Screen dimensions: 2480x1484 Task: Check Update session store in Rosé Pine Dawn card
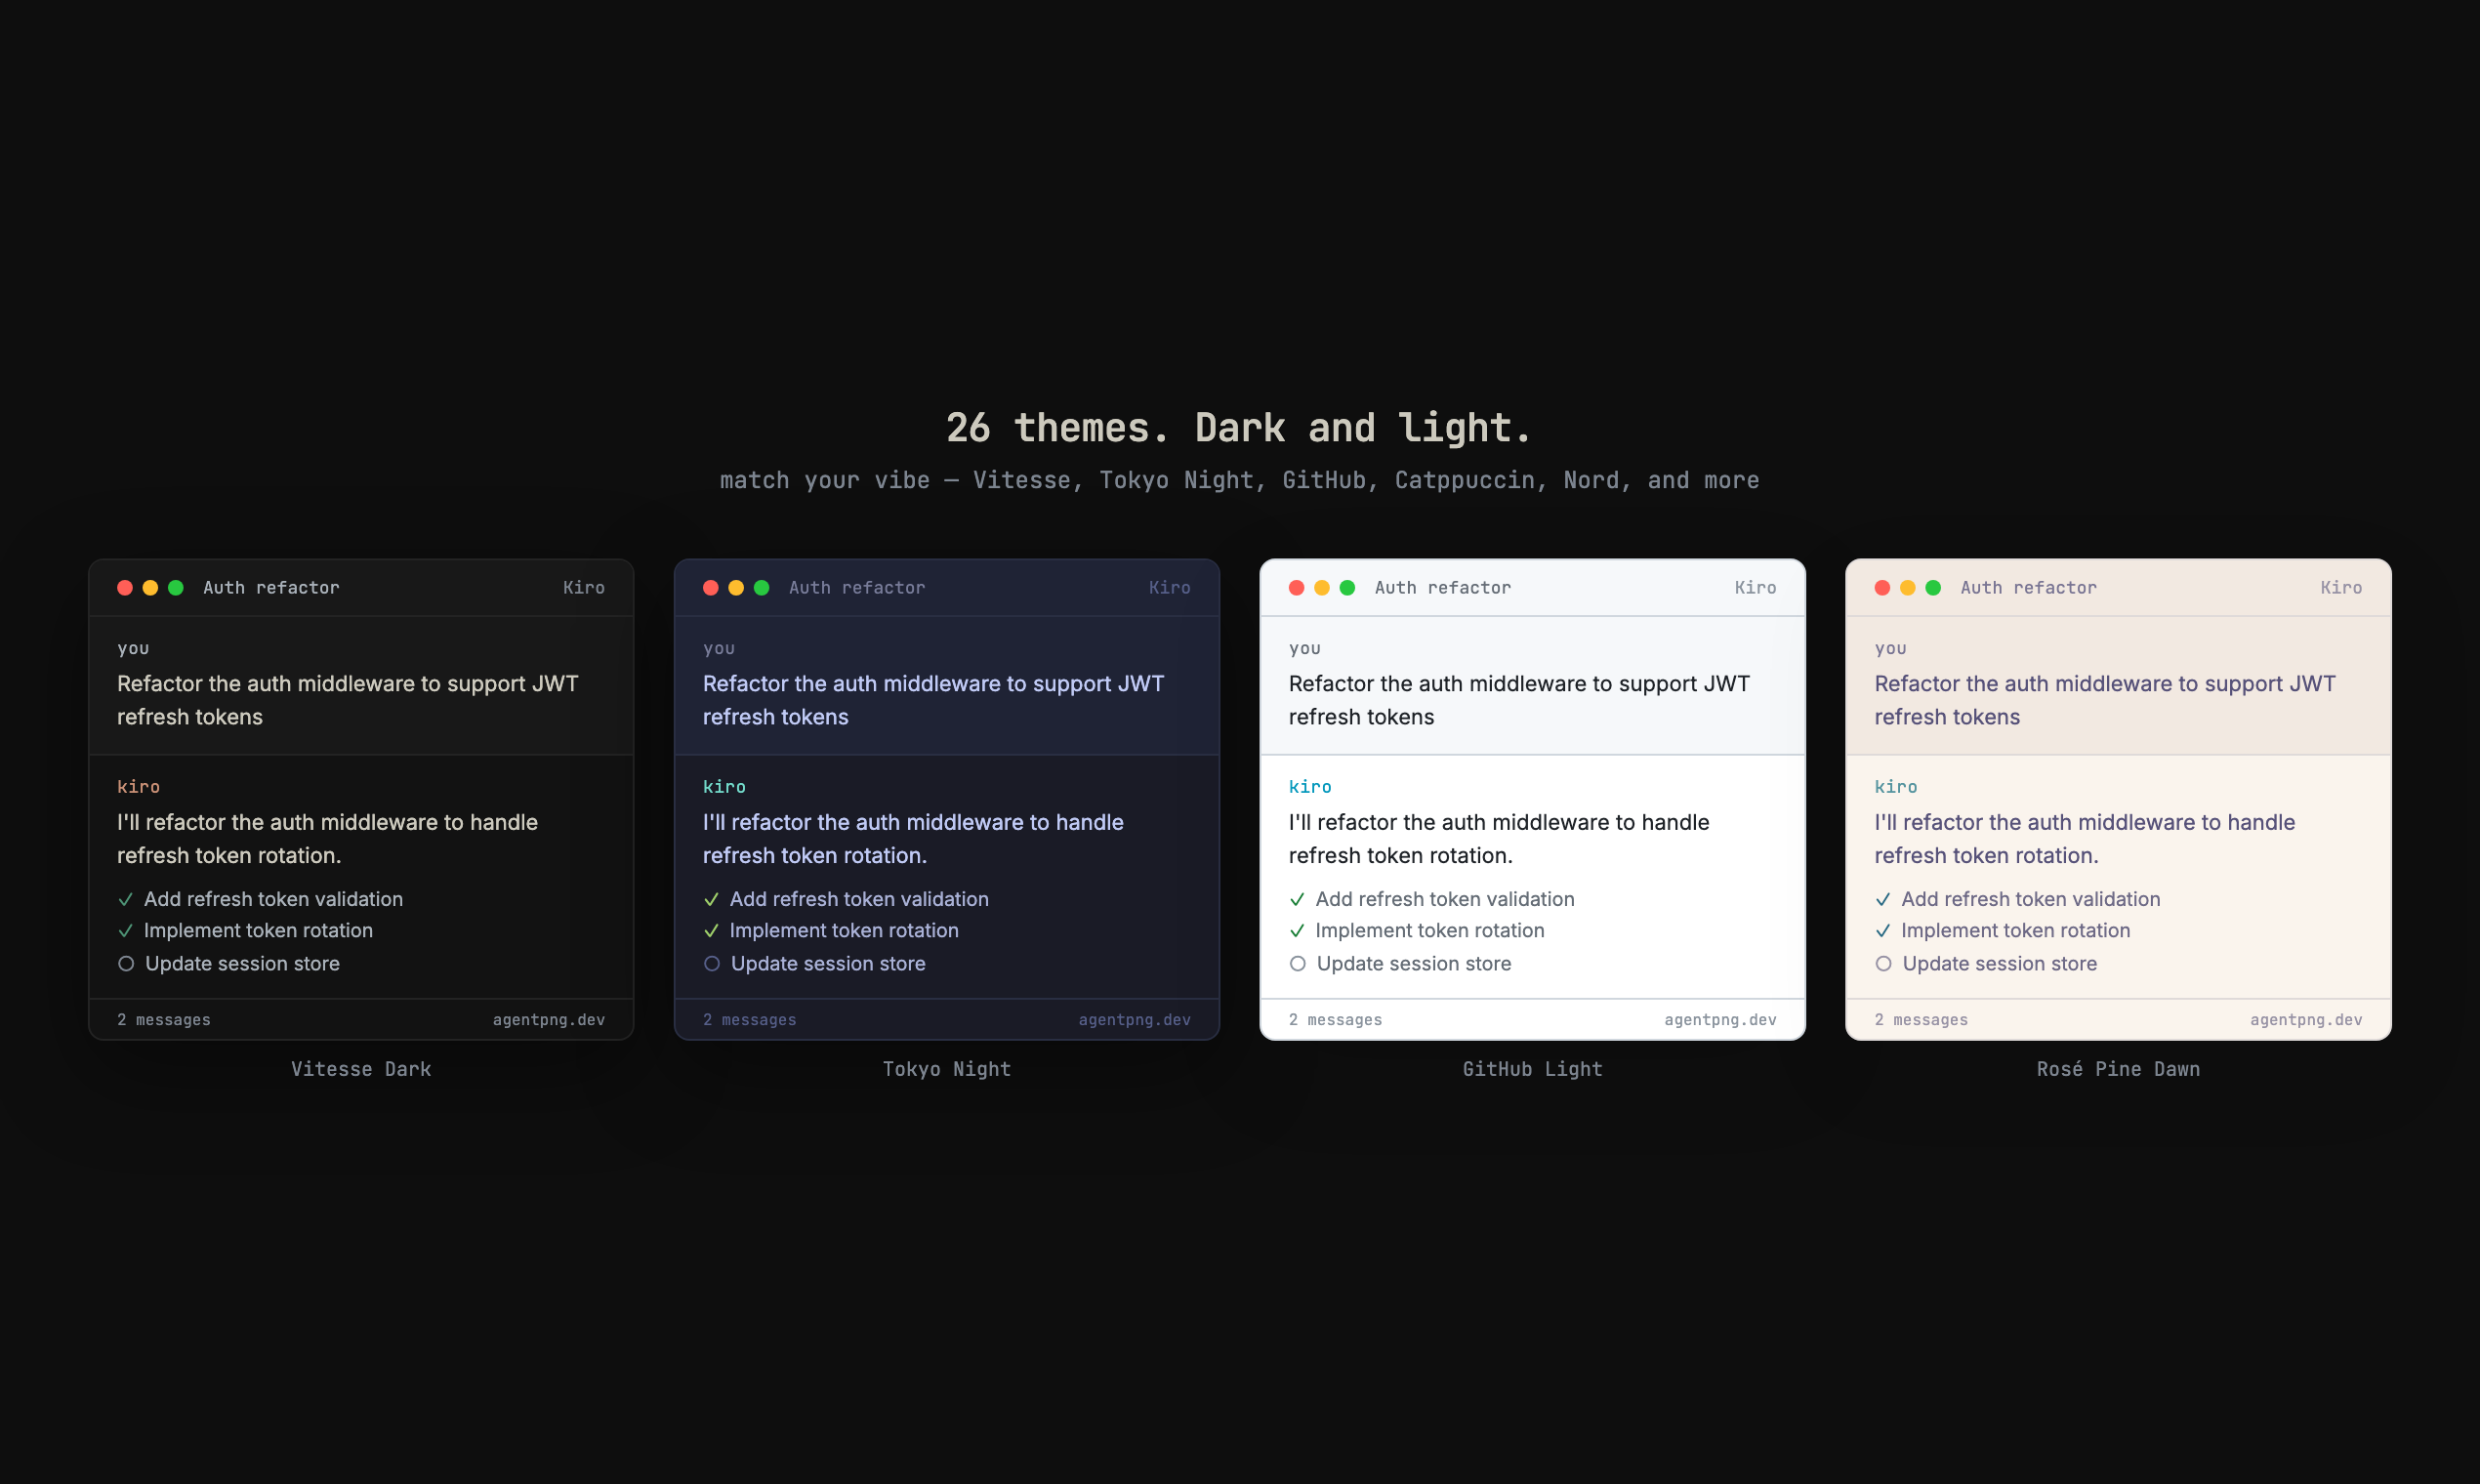(x=1883, y=963)
